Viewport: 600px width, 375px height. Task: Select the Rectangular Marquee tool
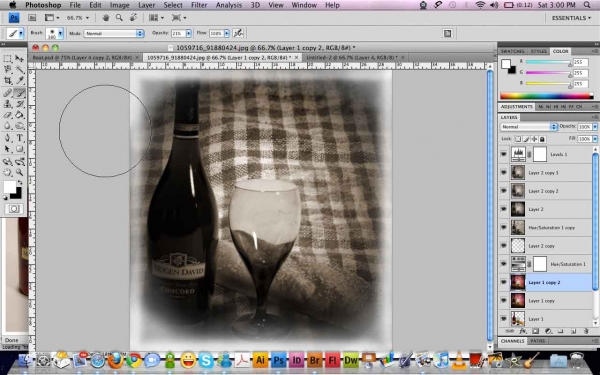[8, 59]
